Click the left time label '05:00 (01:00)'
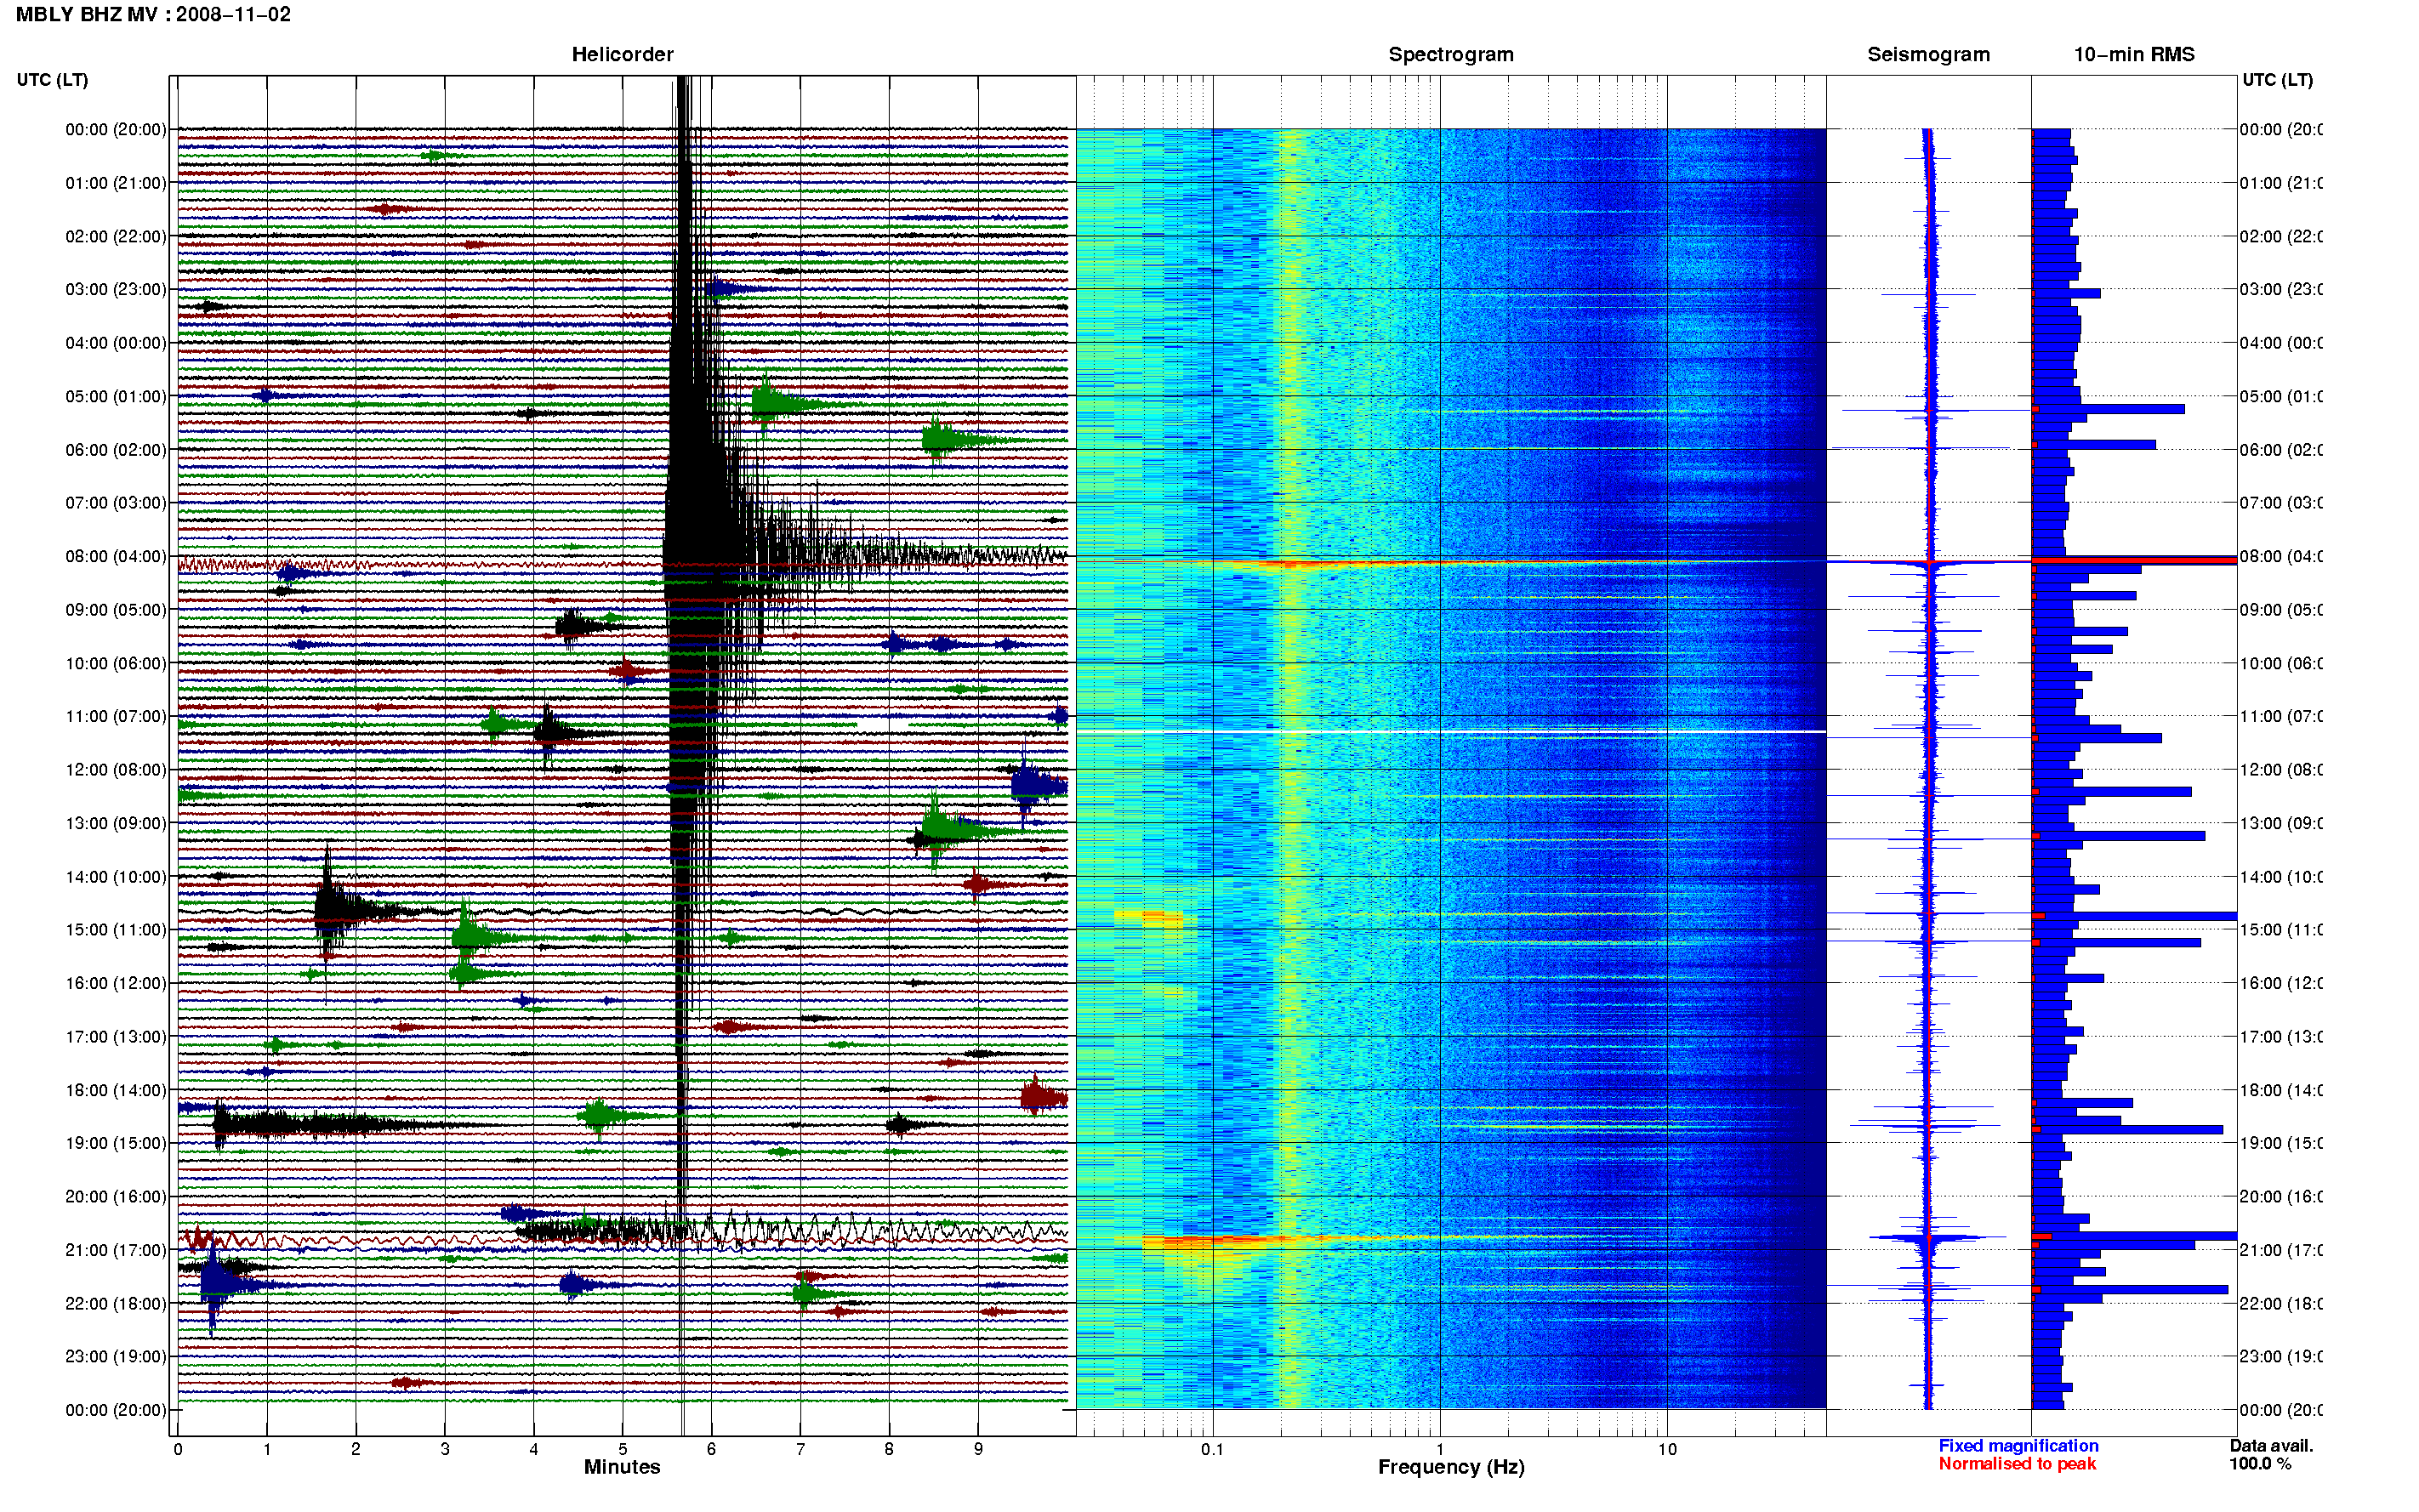The height and width of the screenshot is (1512, 2419). click(116, 396)
